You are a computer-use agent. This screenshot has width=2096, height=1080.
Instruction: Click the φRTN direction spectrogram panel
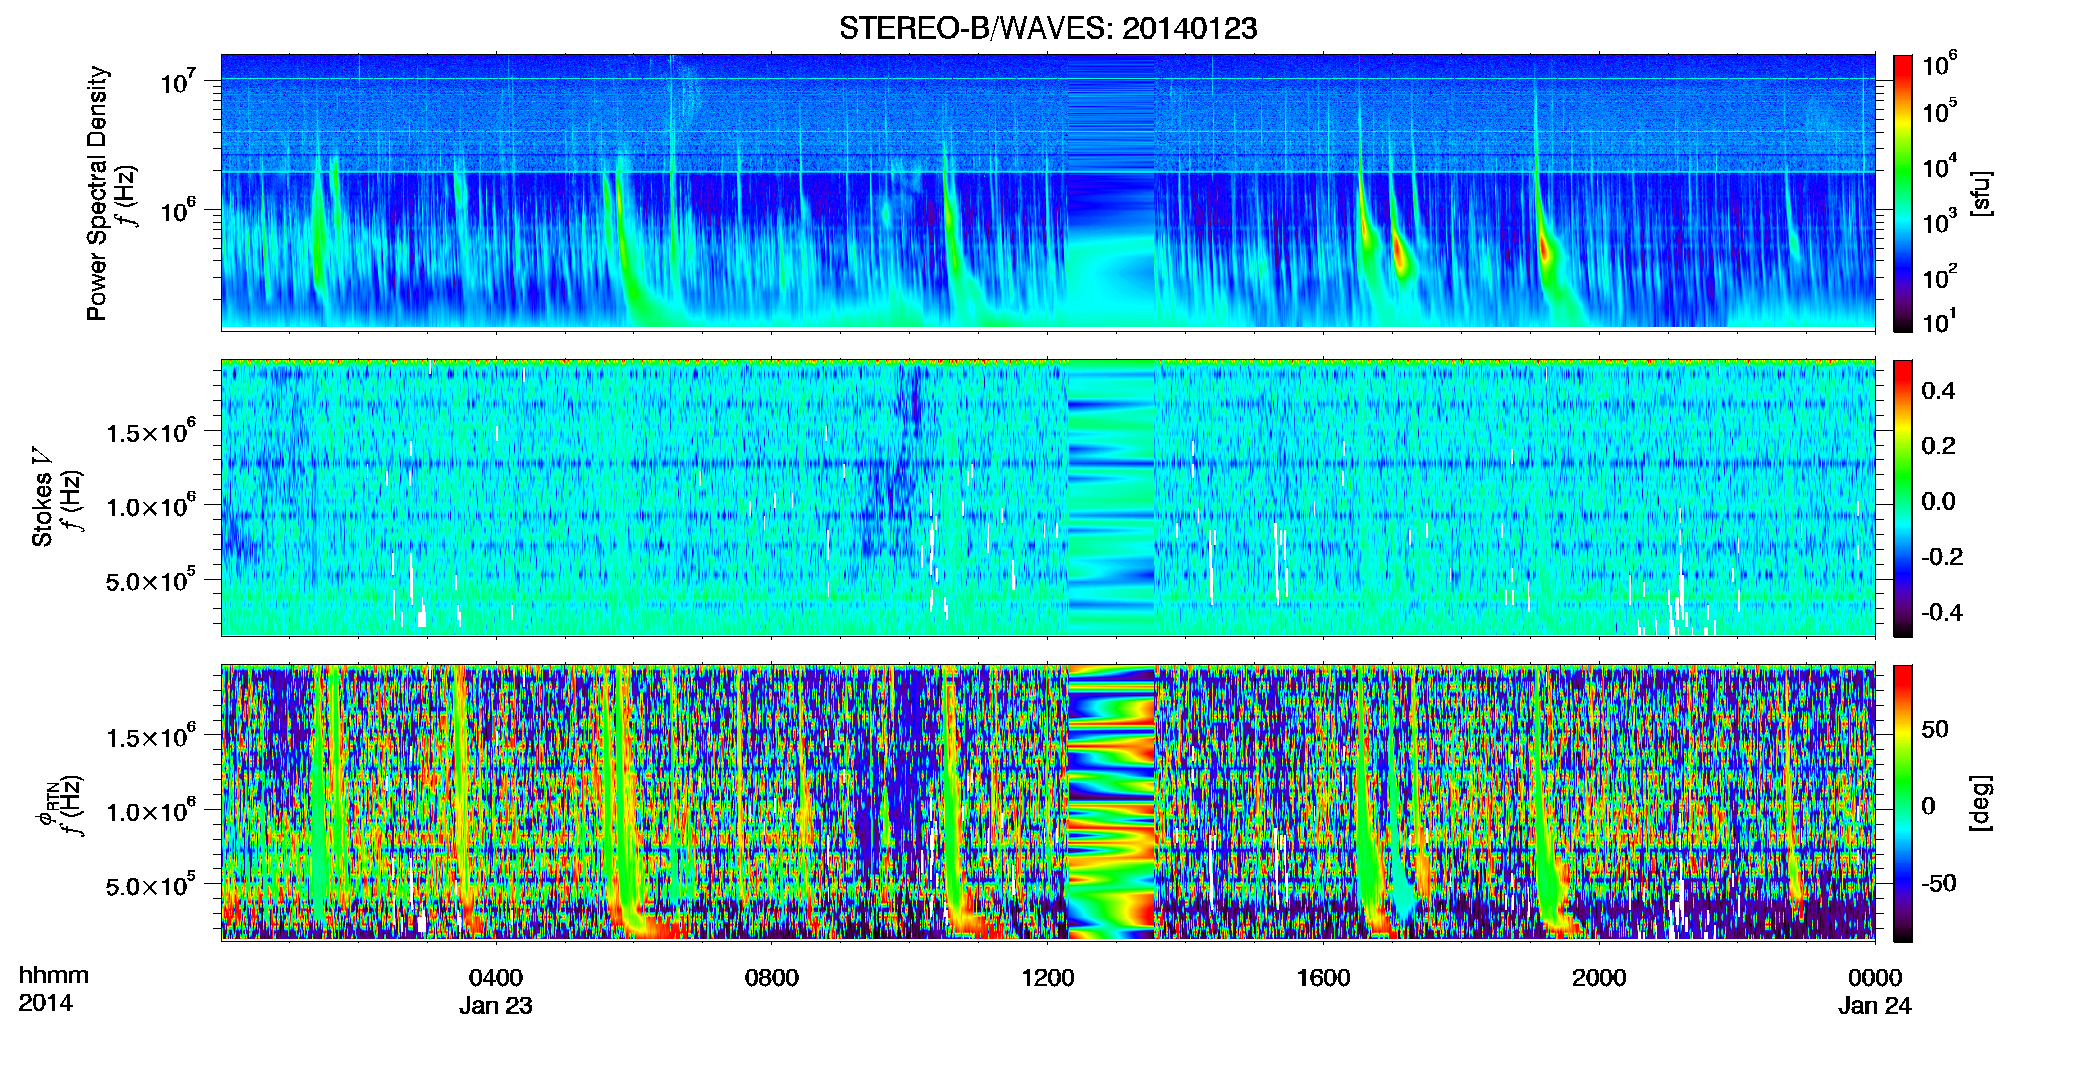[1048, 802]
